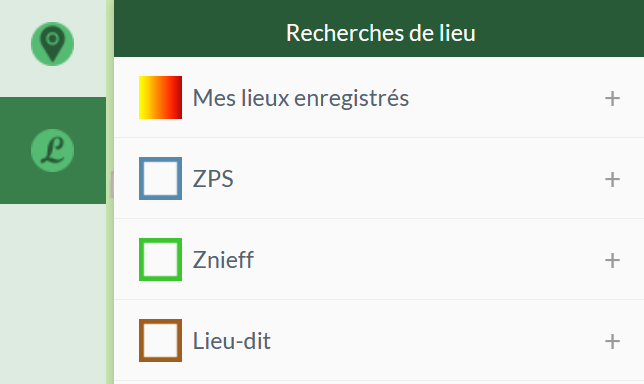Click the blue ZPS square icon
The width and height of the screenshot is (644, 384).
coord(160,178)
